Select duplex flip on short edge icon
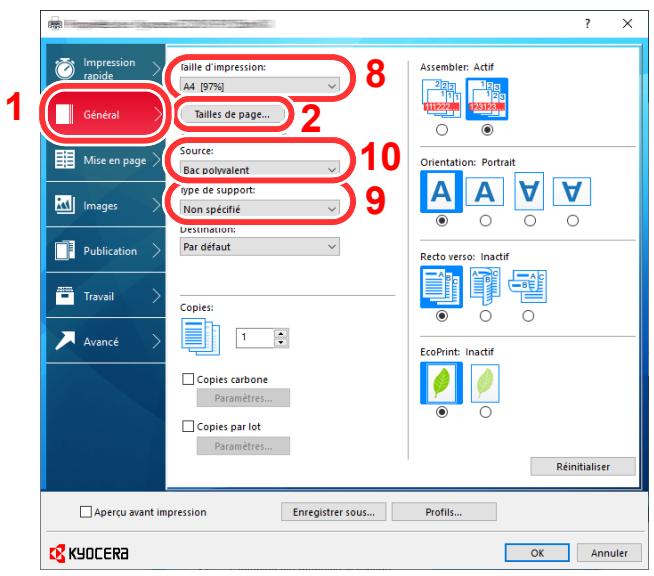Image resolution: width=654 pixels, height=576 pixels. 528,286
